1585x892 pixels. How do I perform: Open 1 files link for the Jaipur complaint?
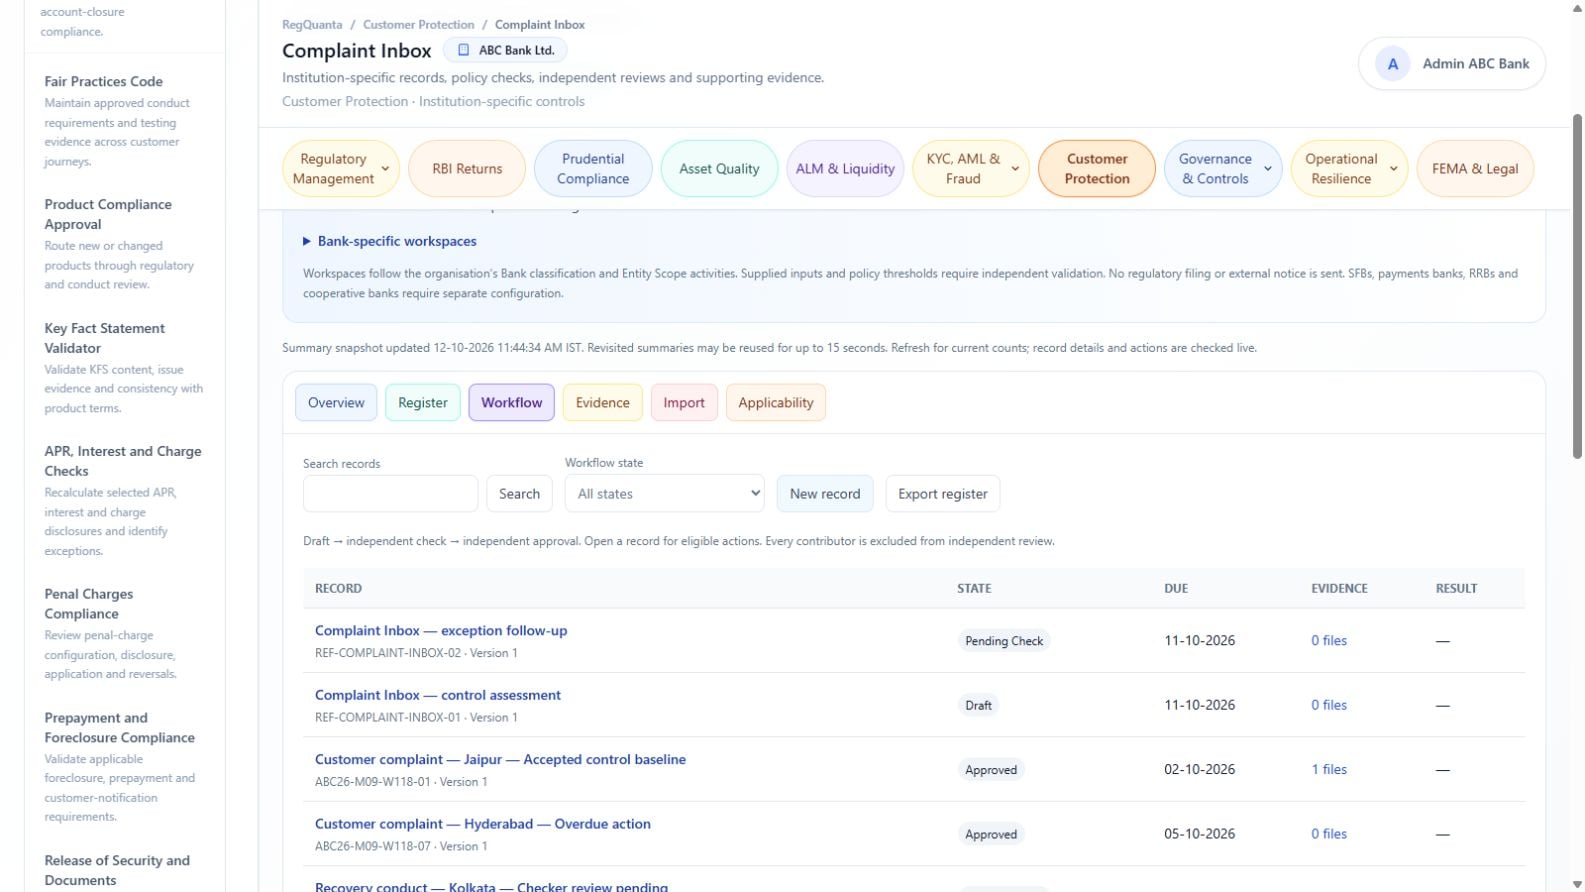pos(1329,770)
